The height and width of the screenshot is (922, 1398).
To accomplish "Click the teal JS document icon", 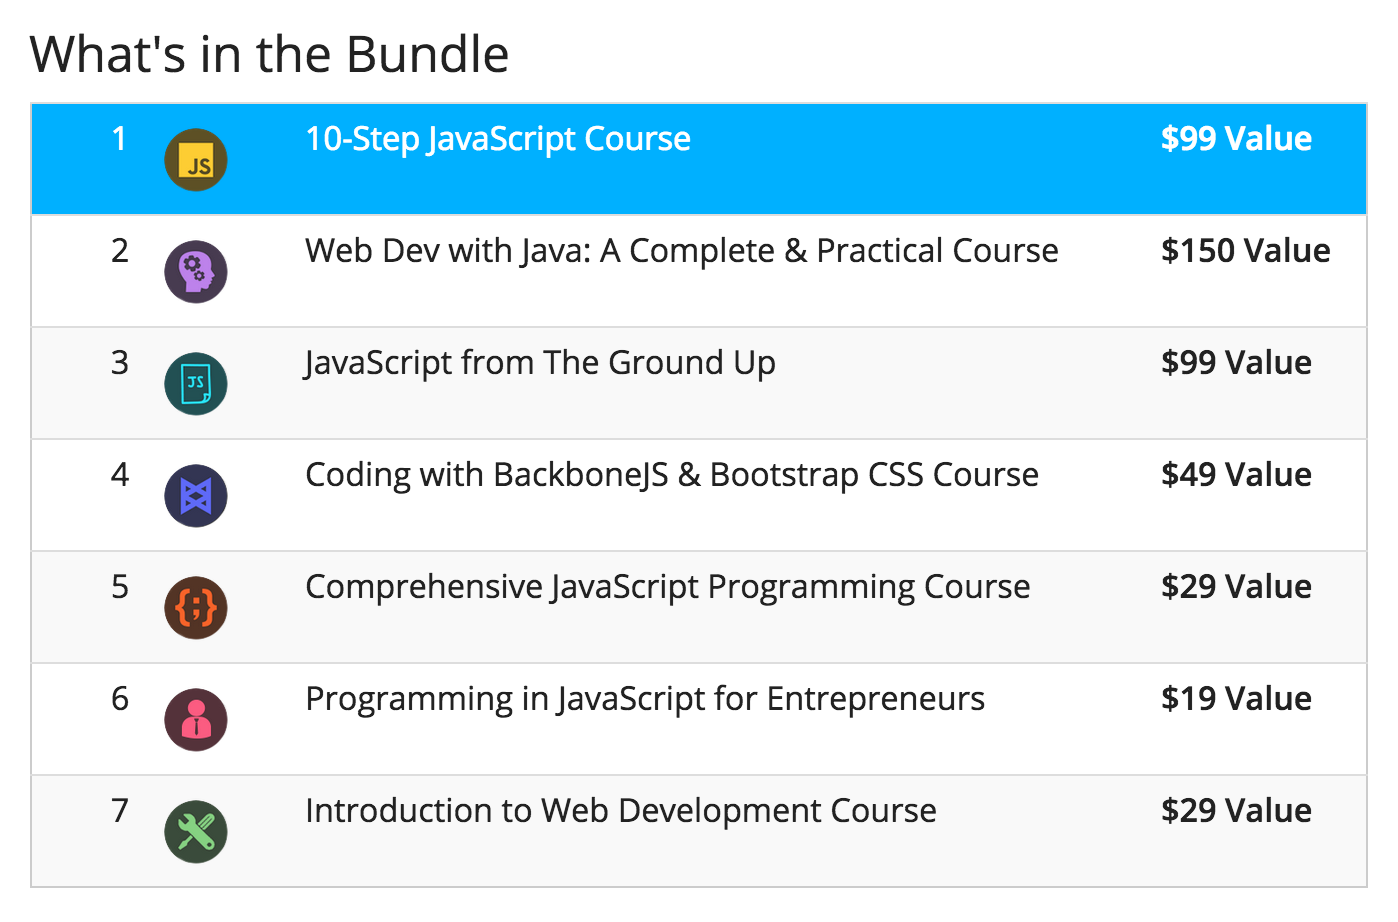I will [196, 384].
